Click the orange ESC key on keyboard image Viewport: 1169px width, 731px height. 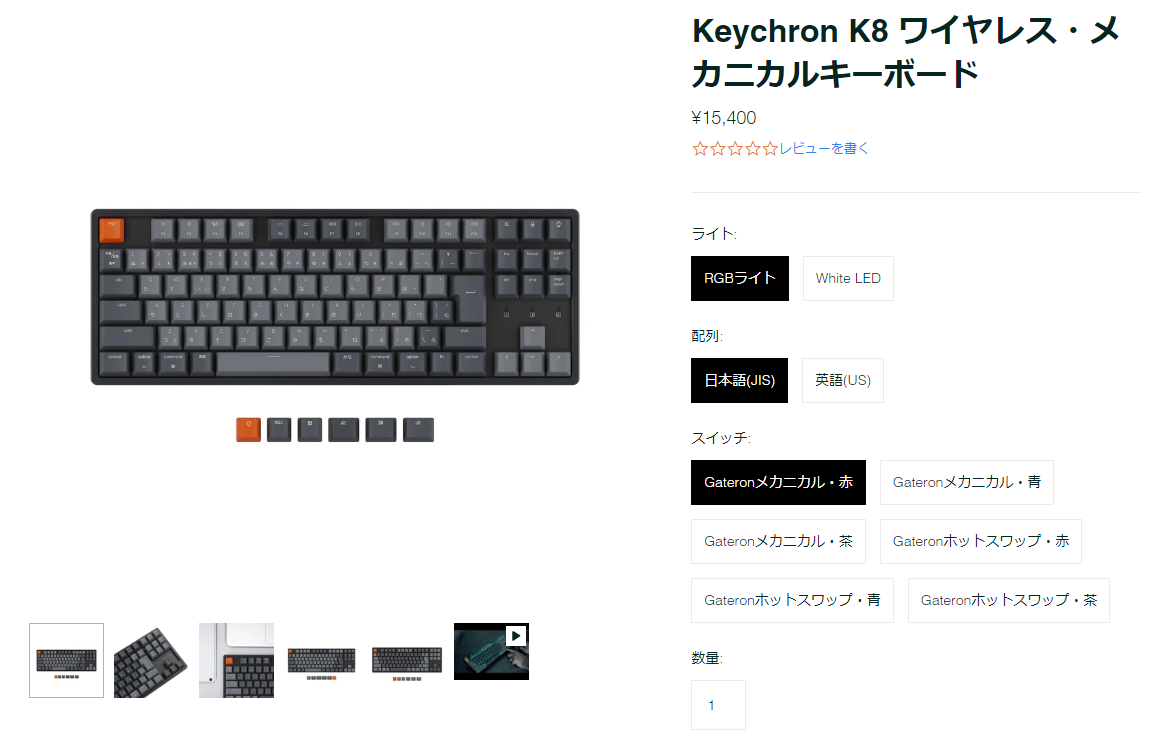[x=112, y=230]
